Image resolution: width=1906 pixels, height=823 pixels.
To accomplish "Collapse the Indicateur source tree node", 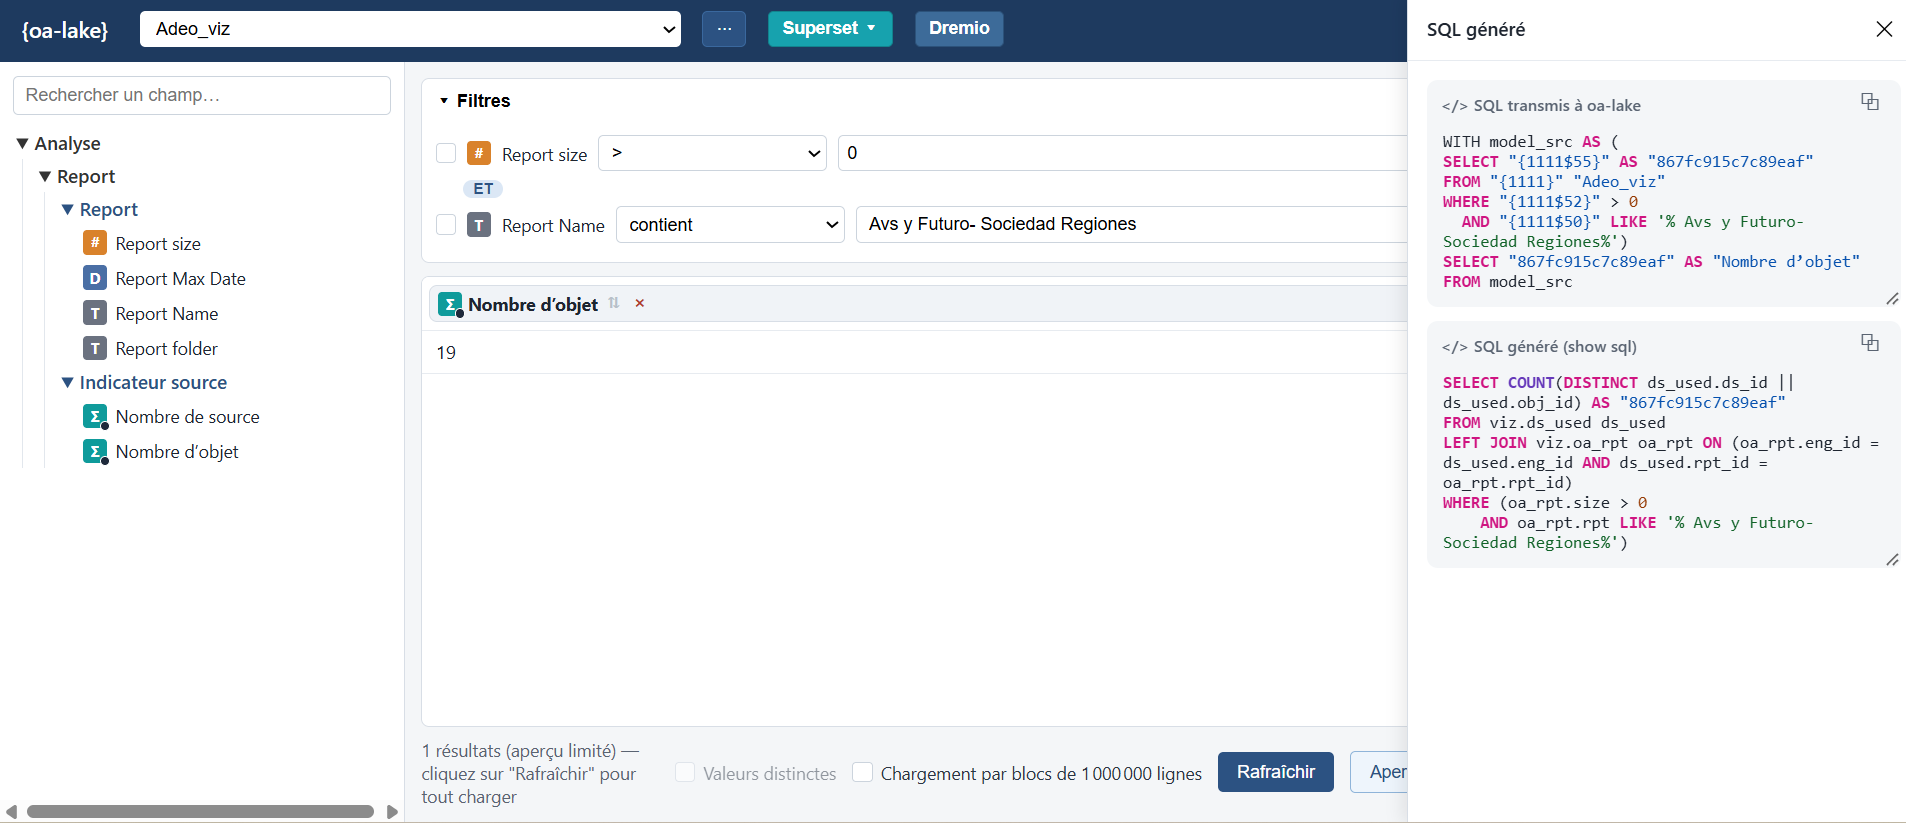I will [x=67, y=382].
